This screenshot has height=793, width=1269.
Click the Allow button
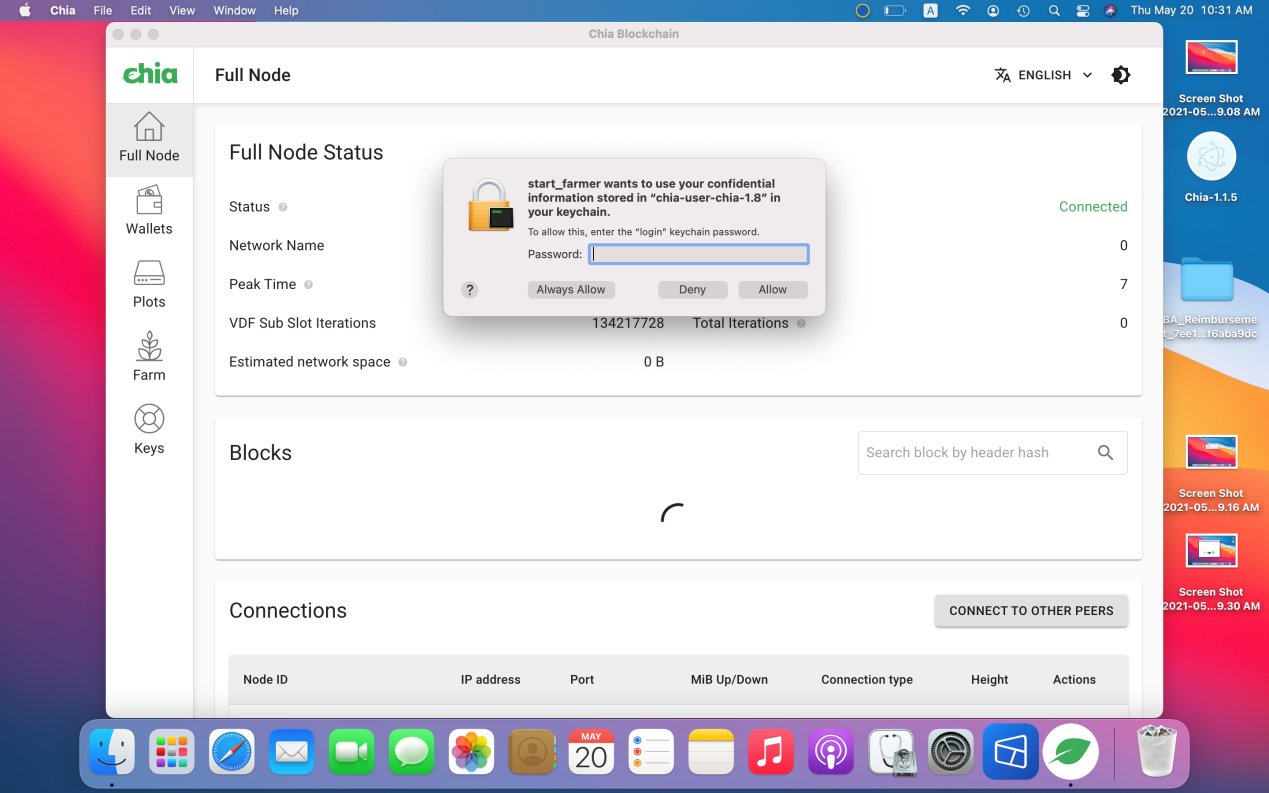(773, 290)
